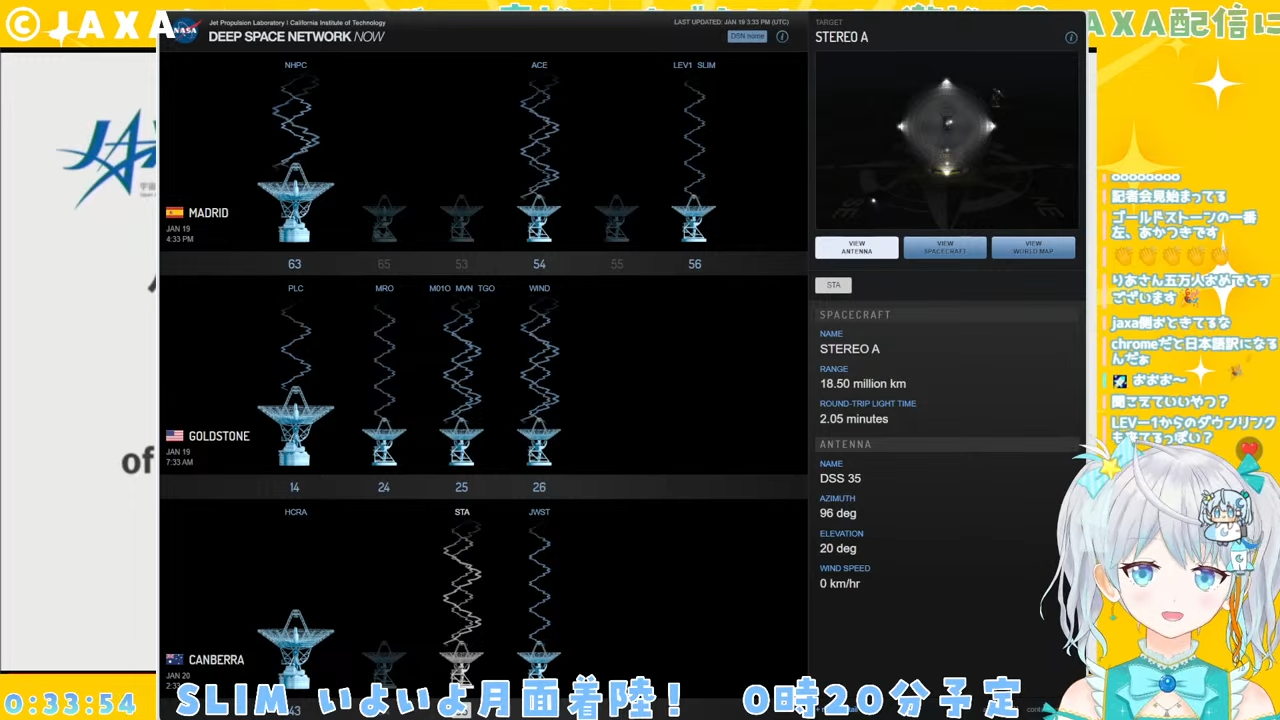
Task: Click the spacecraft name STEREO A value
Action: (x=849, y=349)
